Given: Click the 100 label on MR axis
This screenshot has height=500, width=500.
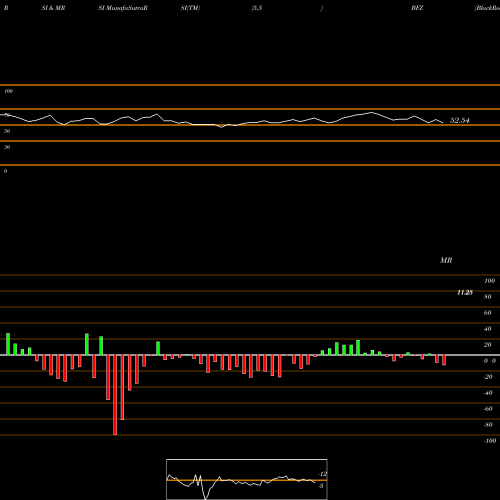Looking at the screenshot, I should coord(490,281).
